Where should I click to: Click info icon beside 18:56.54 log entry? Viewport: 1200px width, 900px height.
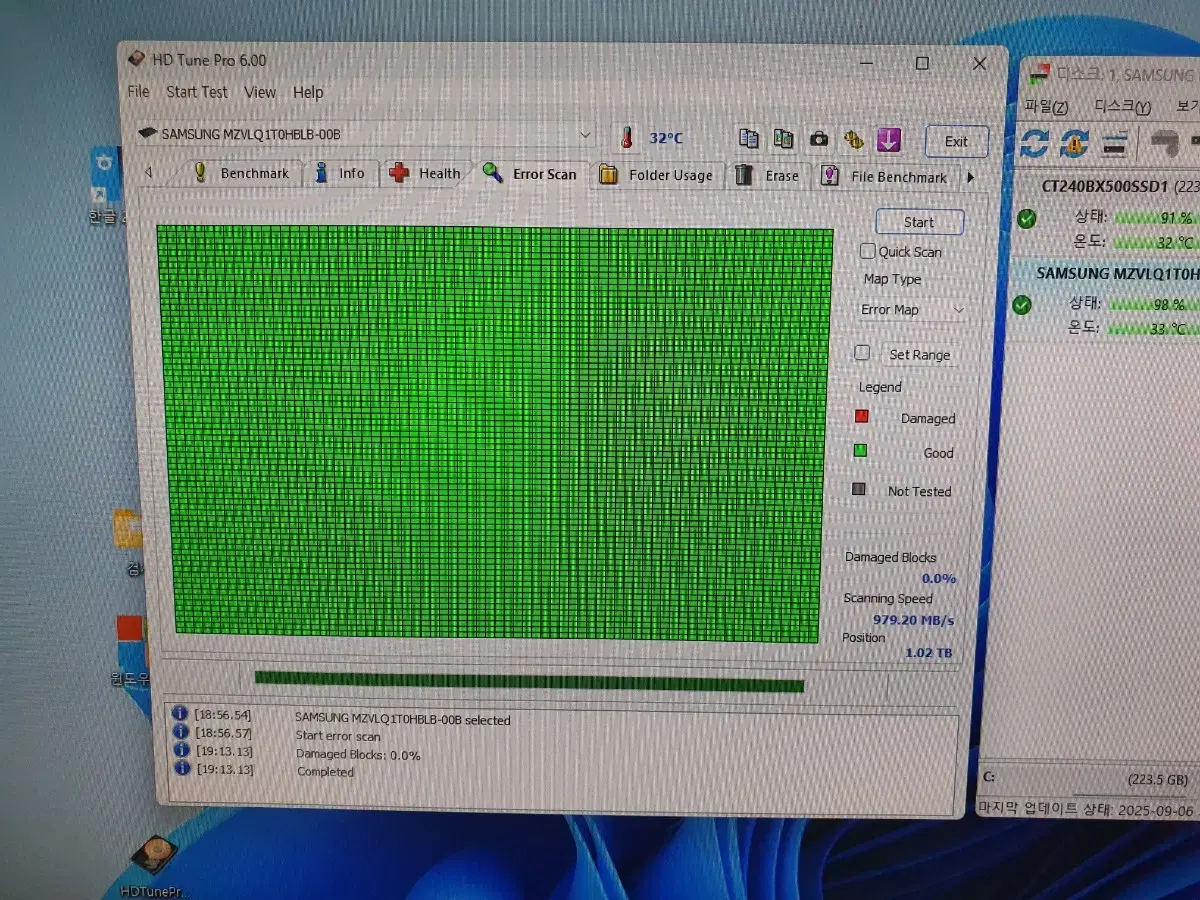180,713
